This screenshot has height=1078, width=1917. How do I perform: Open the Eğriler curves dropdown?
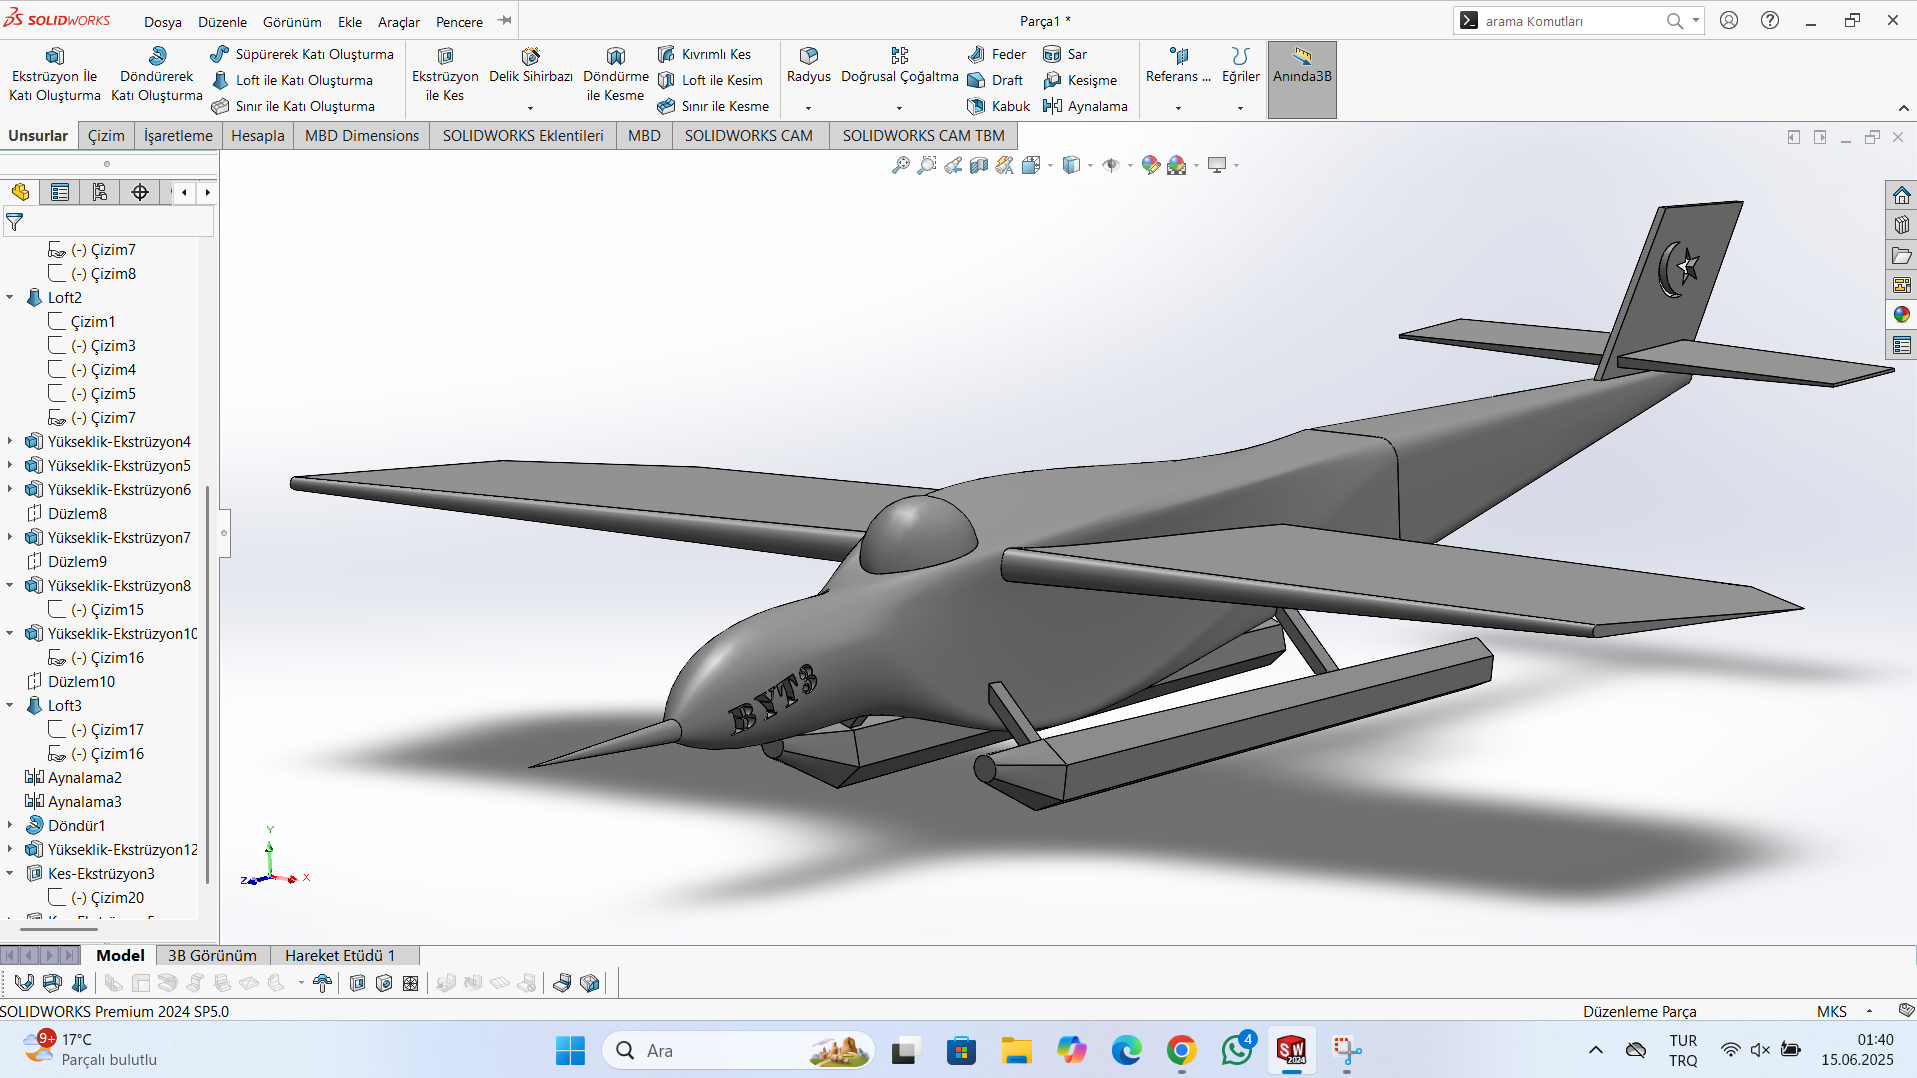point(1240,107)
